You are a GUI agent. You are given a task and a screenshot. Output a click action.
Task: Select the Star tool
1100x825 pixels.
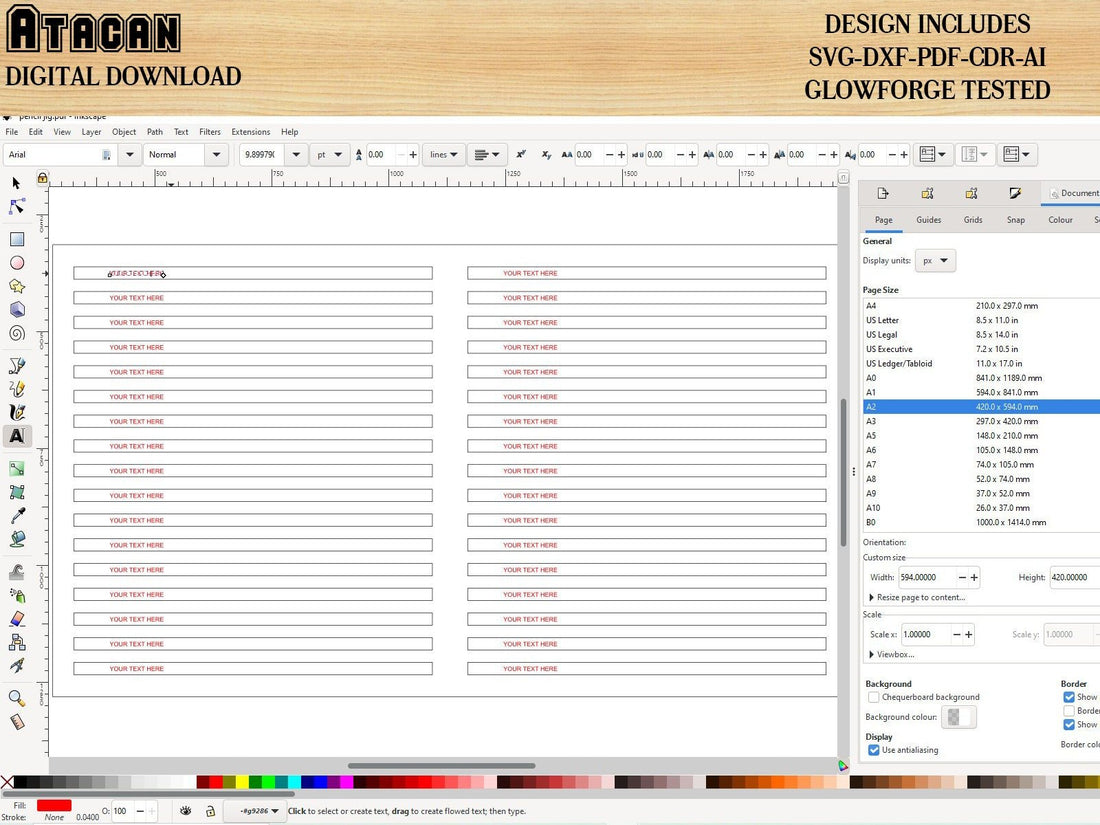(16, 285)
